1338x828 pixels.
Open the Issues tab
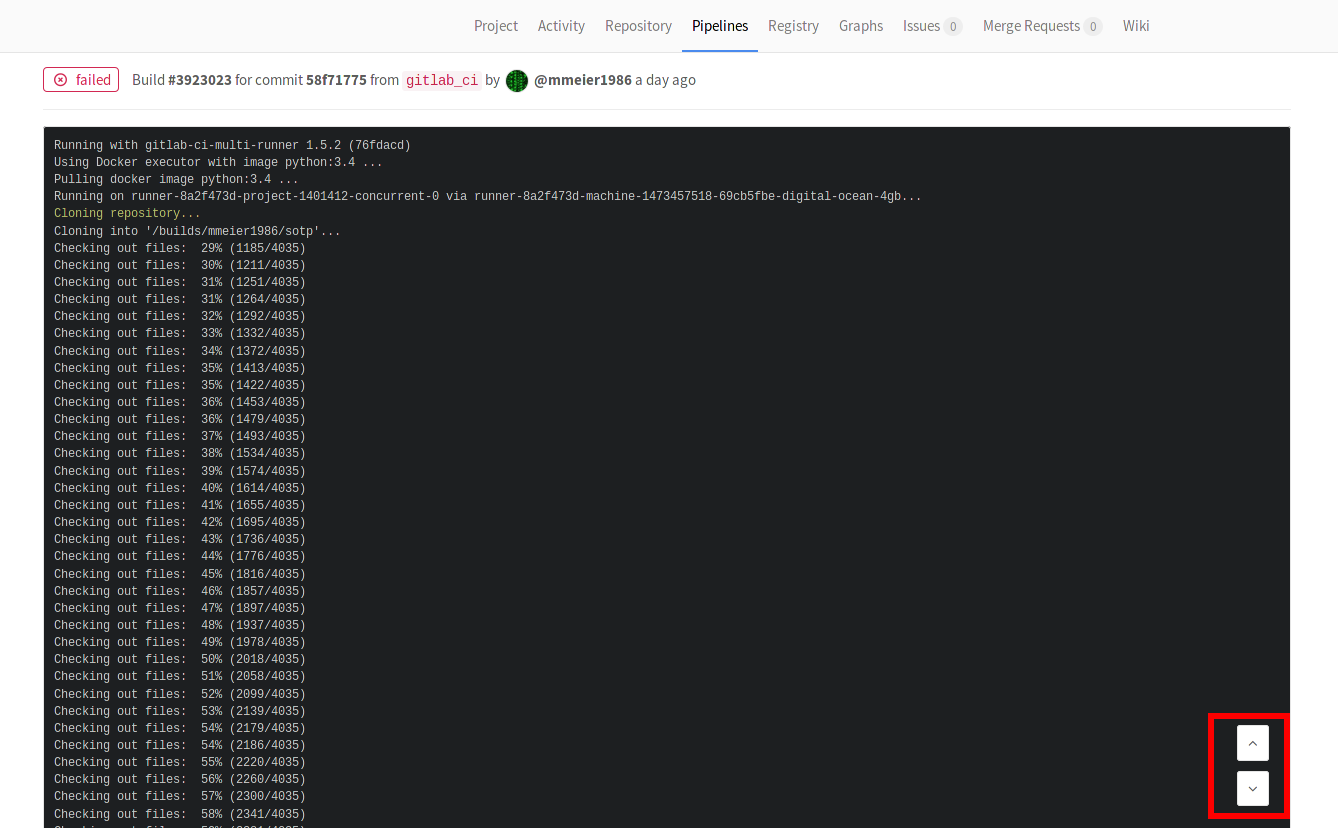click(932, 26)
